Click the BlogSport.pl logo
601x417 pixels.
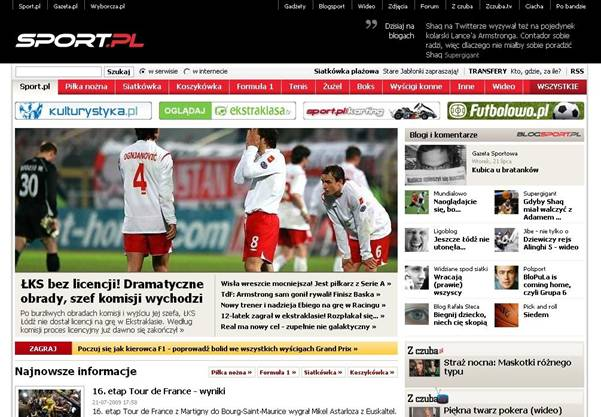pyautogui.click(x=548, y=135)
